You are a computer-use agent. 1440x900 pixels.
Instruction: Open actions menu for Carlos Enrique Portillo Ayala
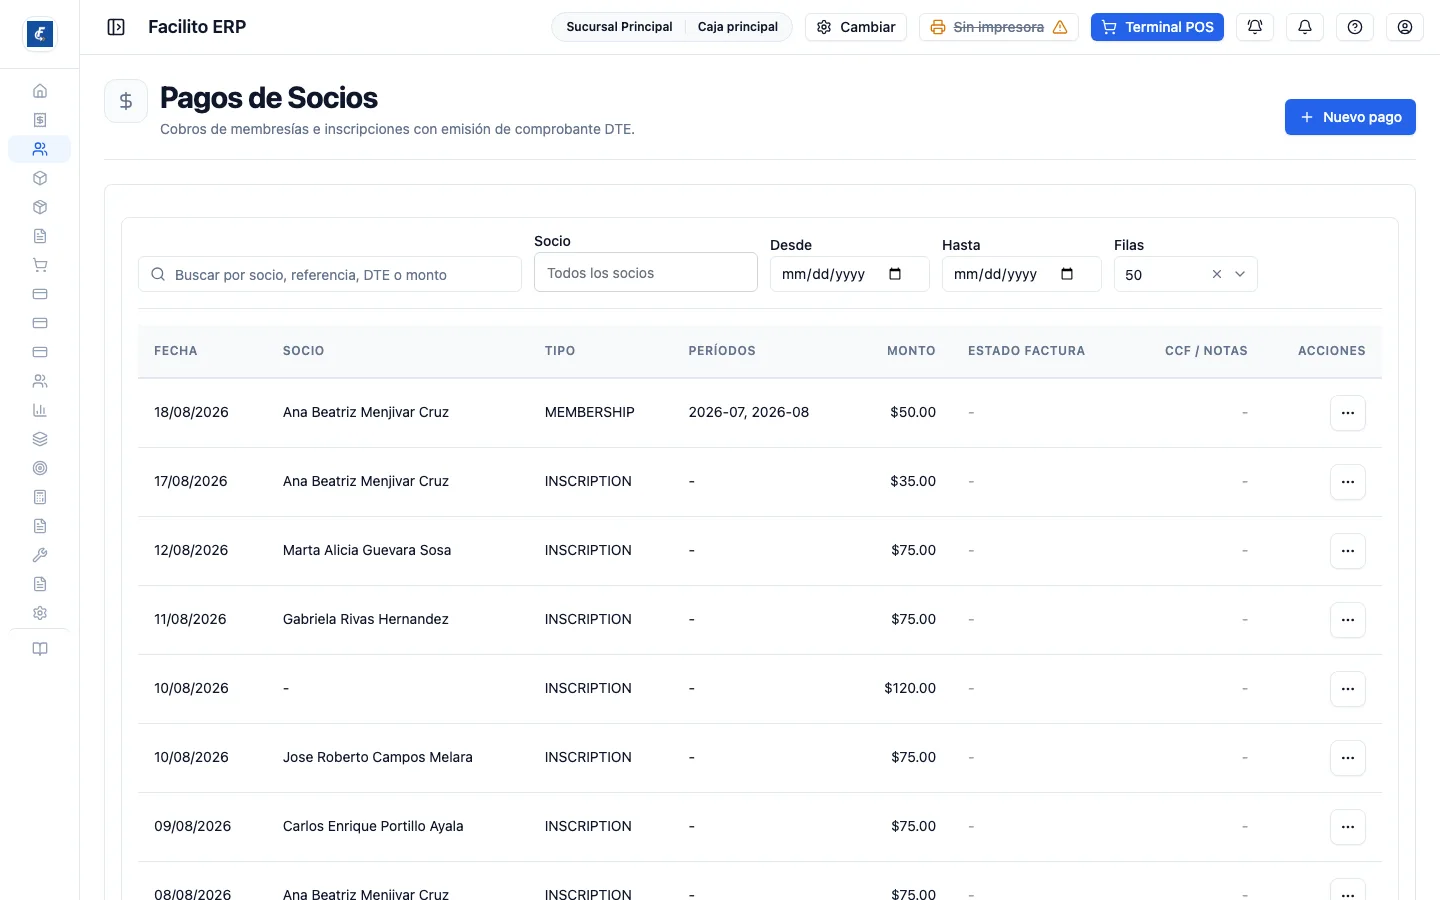1348,827
